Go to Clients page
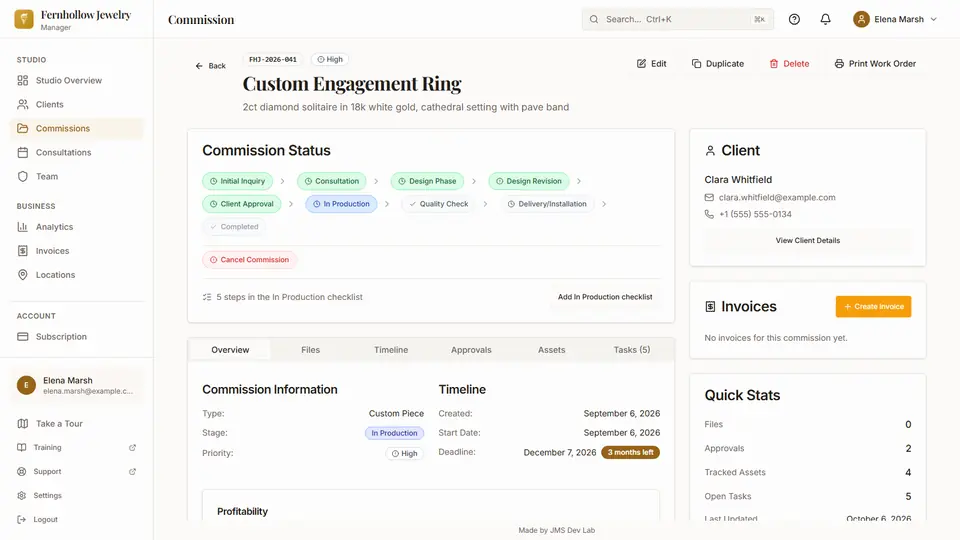This screenshot has width=960, height=540. [x=77, y=104]
